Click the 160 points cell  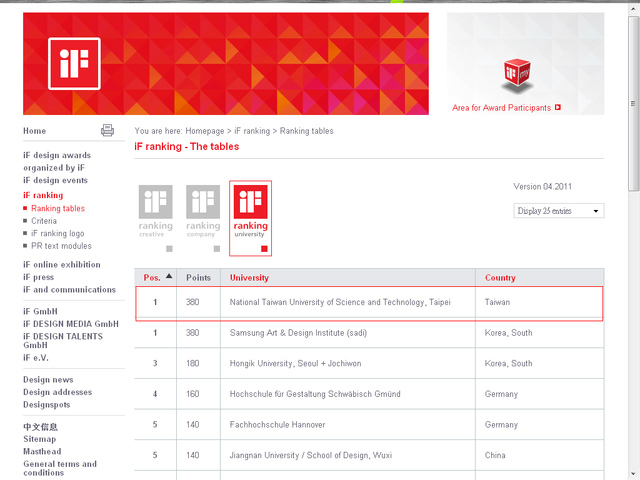point(193,394)
